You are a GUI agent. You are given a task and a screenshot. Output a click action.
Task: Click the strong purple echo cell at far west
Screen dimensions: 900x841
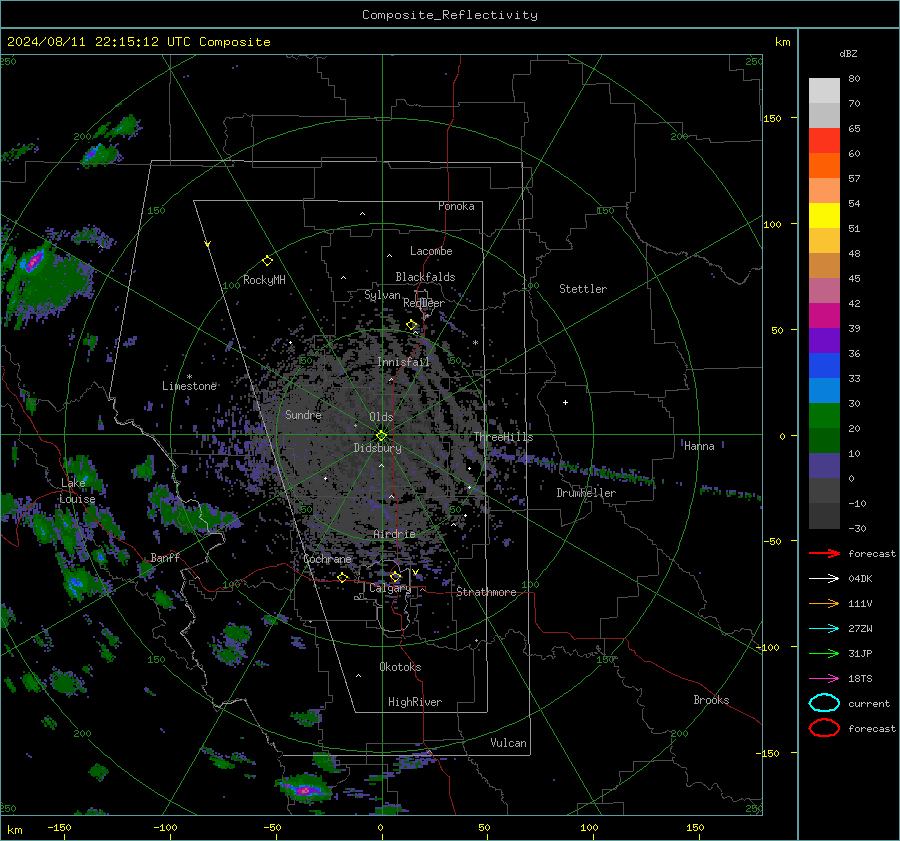tap(34, 261)
